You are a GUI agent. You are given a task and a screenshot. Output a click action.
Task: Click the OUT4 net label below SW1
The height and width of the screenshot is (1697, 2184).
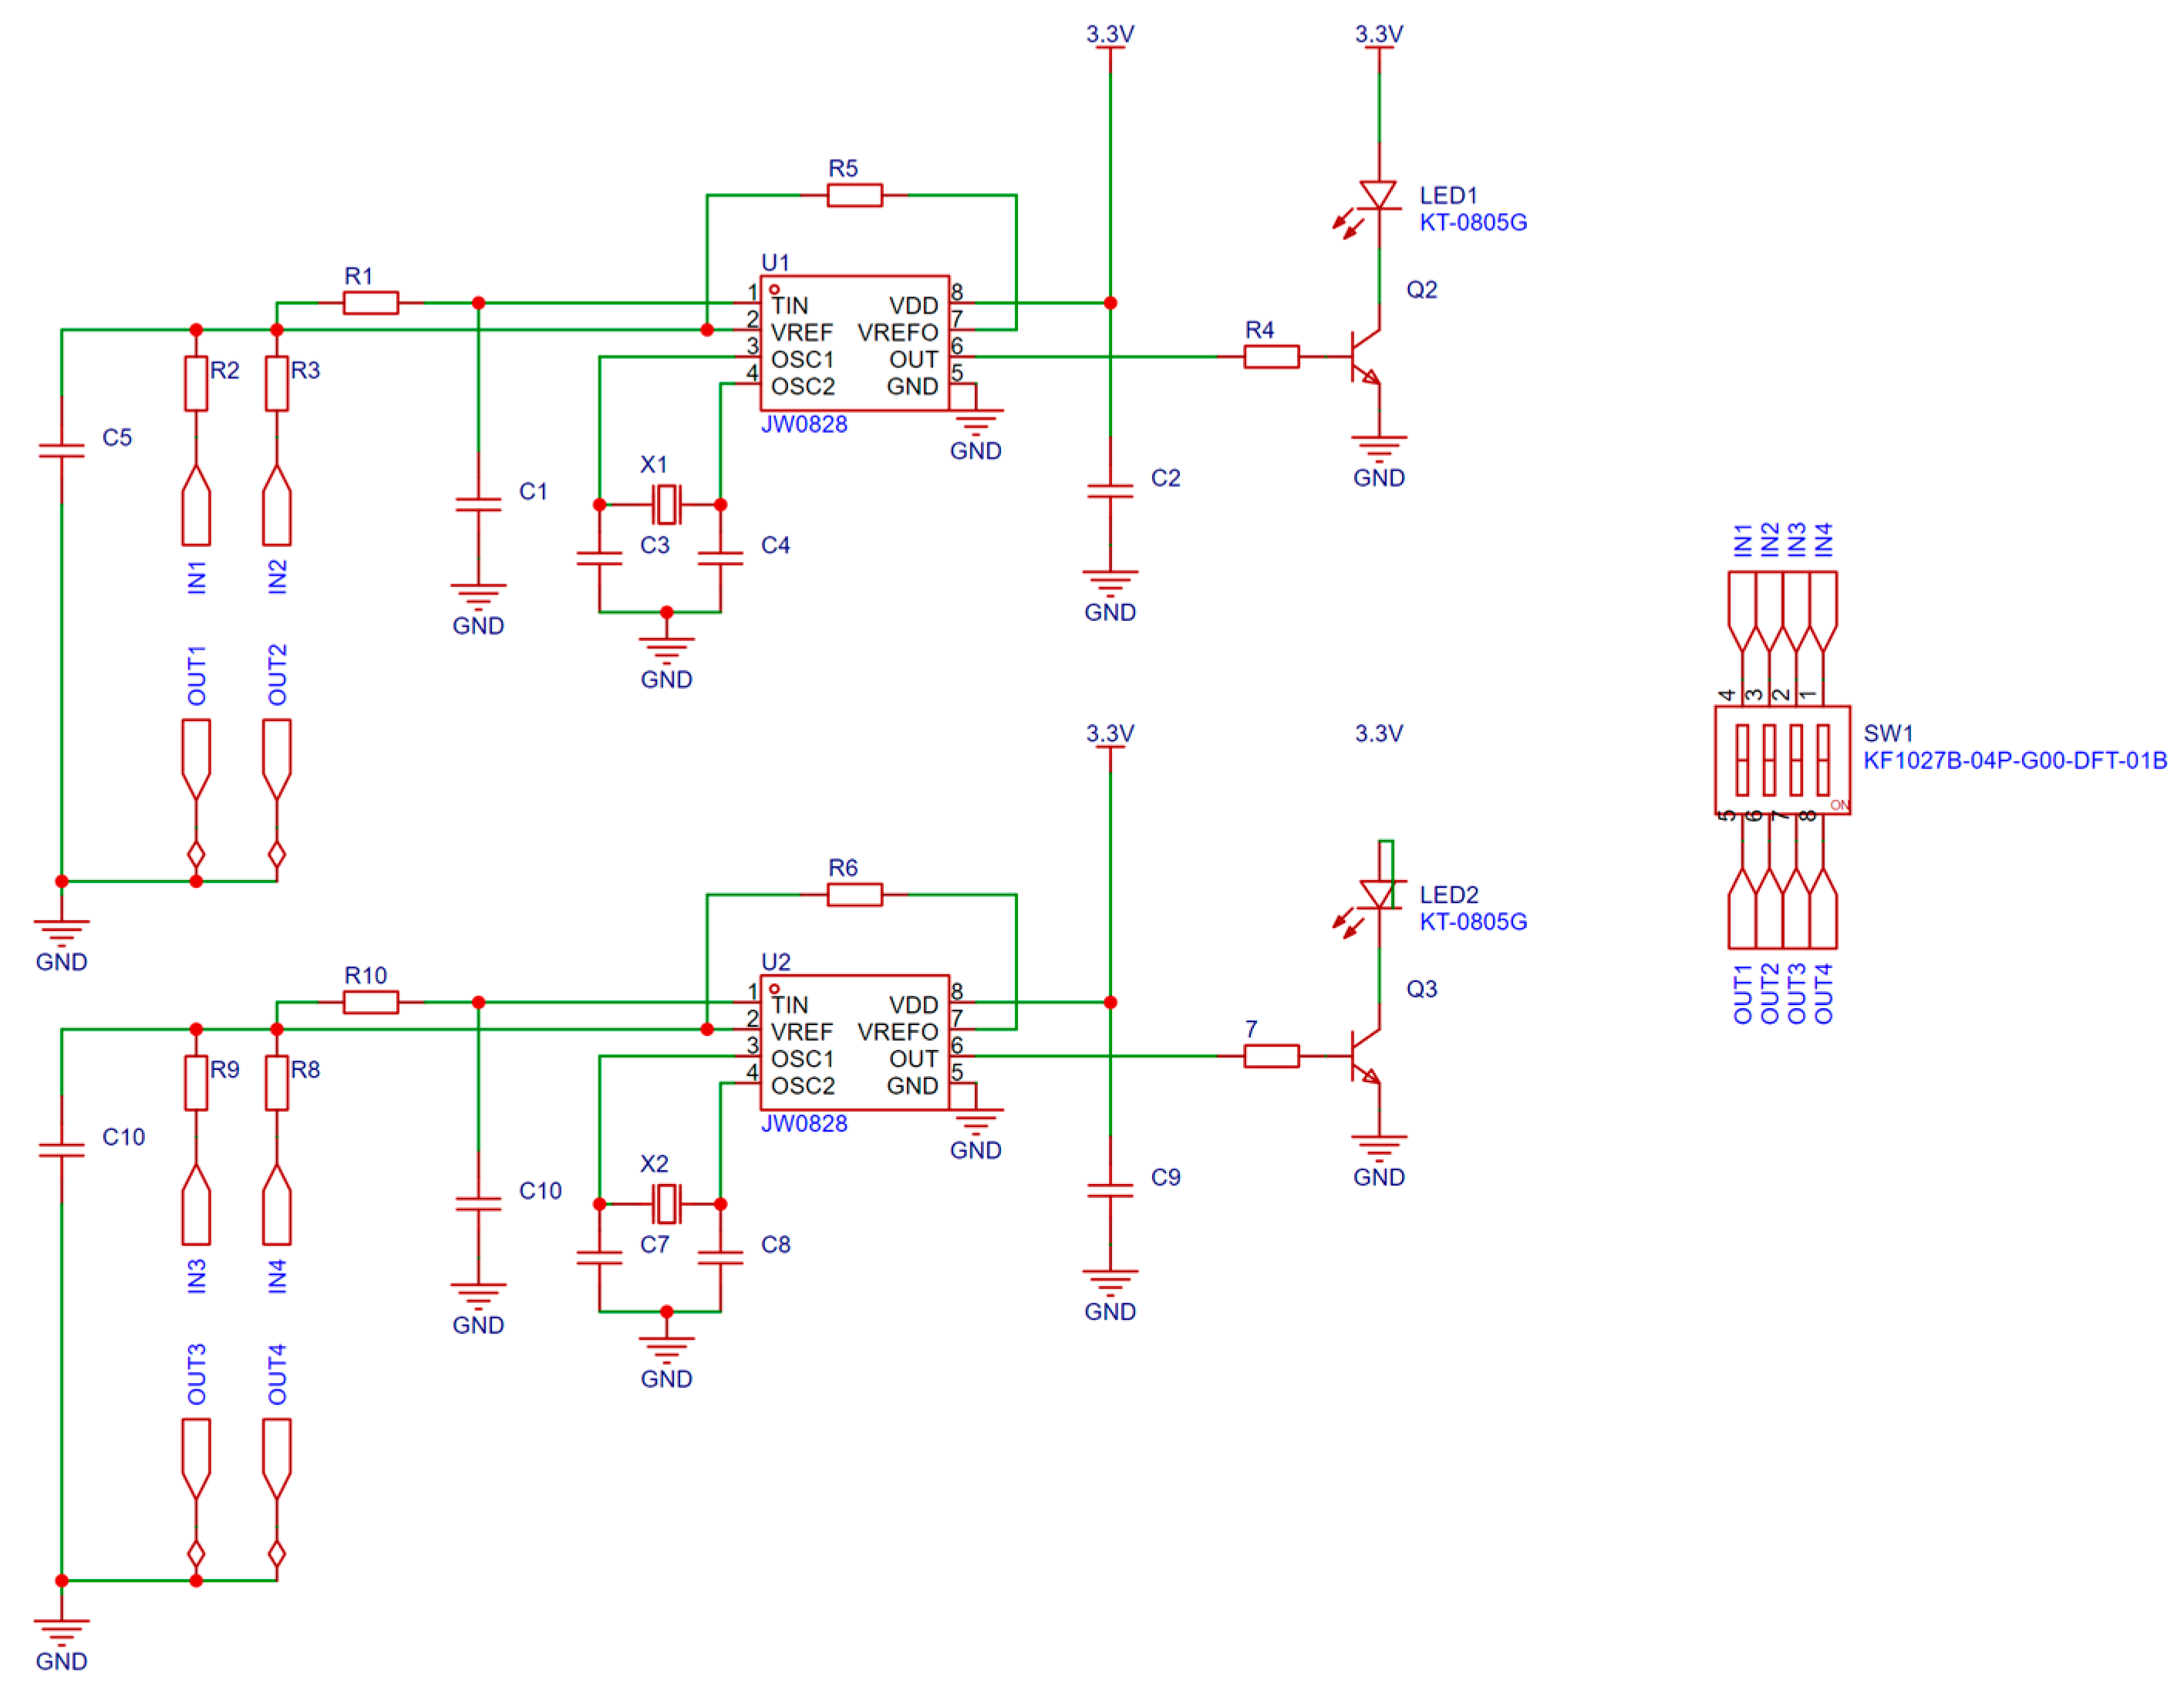[1823, 993]
